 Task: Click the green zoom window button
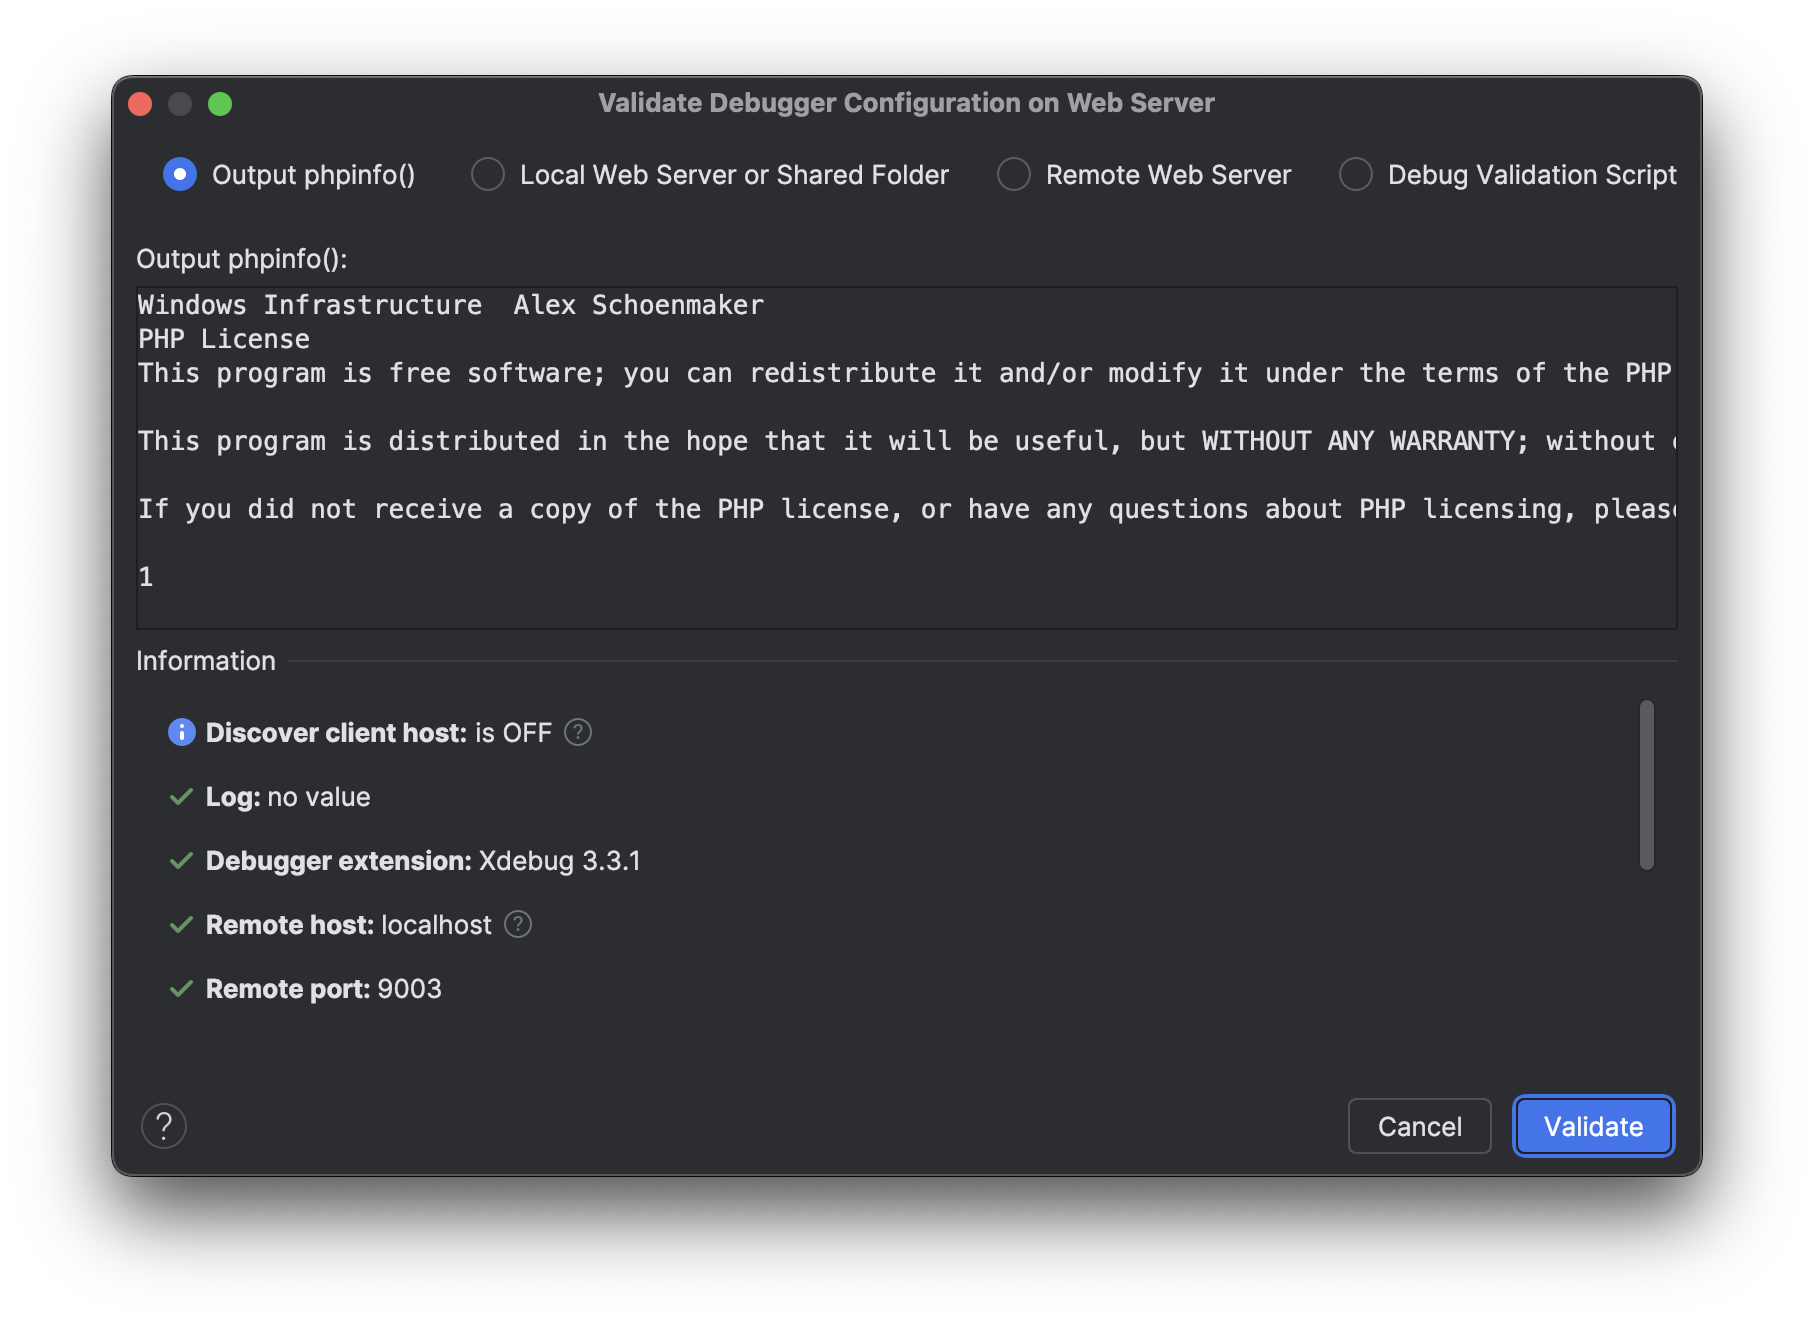click(220, 104)
